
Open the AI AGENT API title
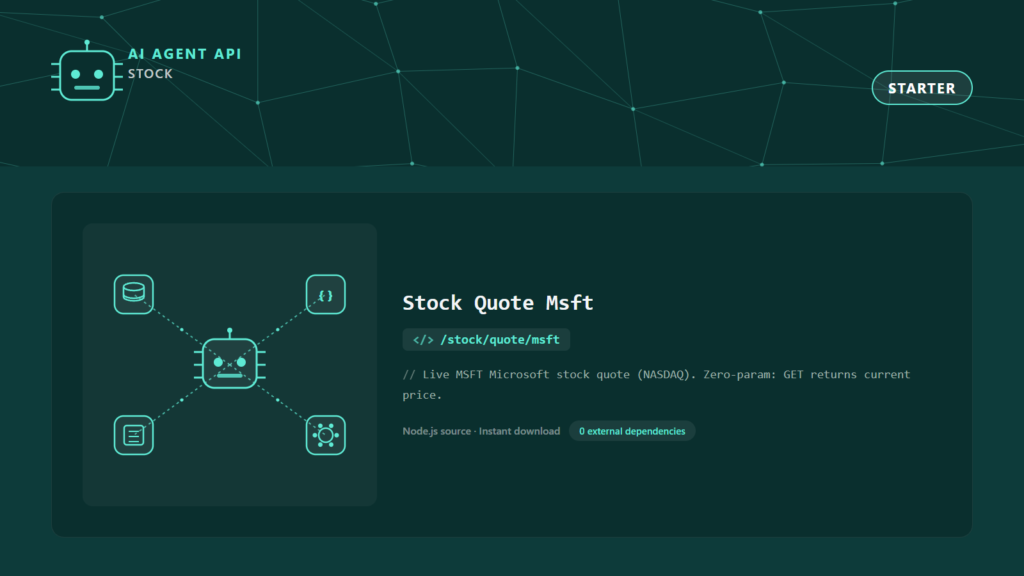(x=185, y=54)
